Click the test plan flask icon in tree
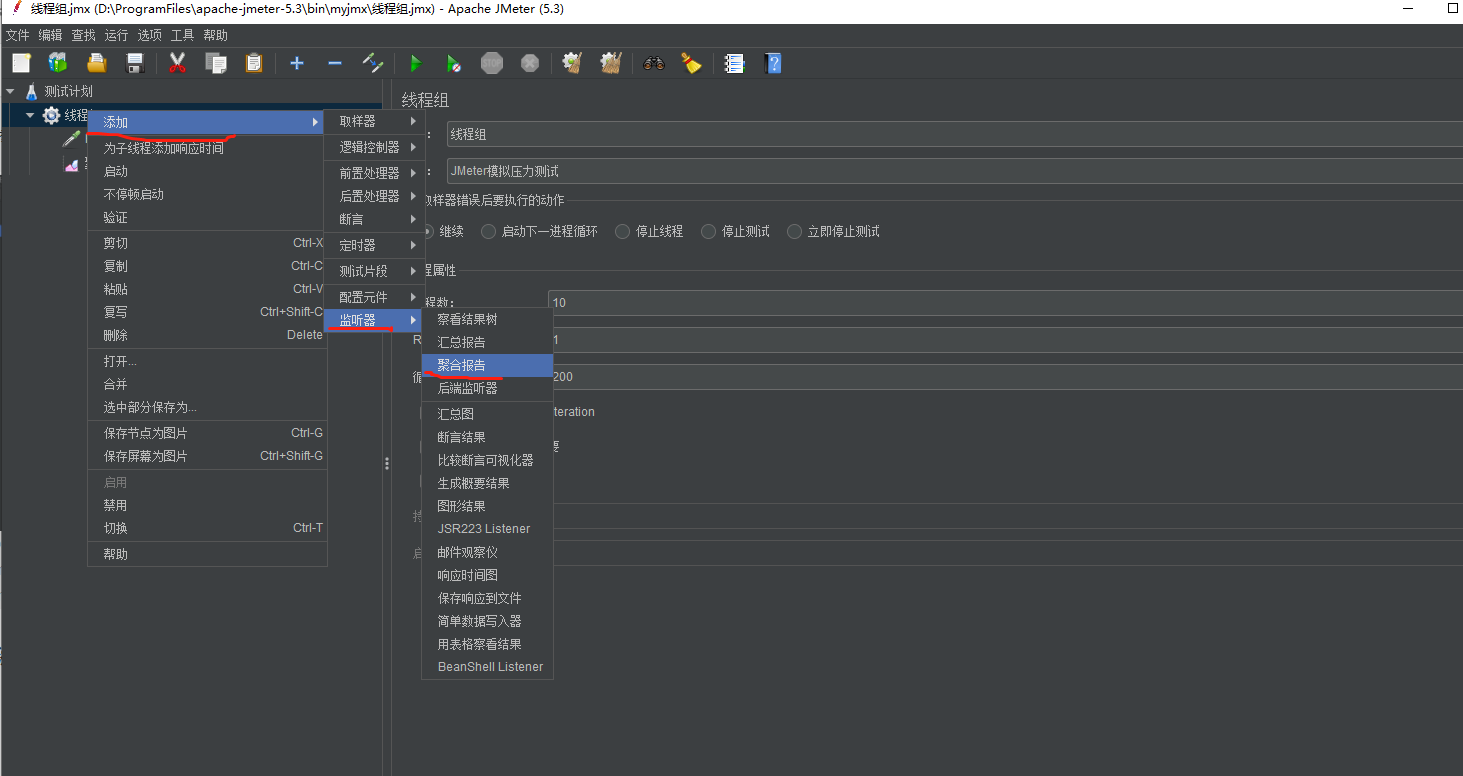Viewport: 1463px width, 776px height. [31, 91]
